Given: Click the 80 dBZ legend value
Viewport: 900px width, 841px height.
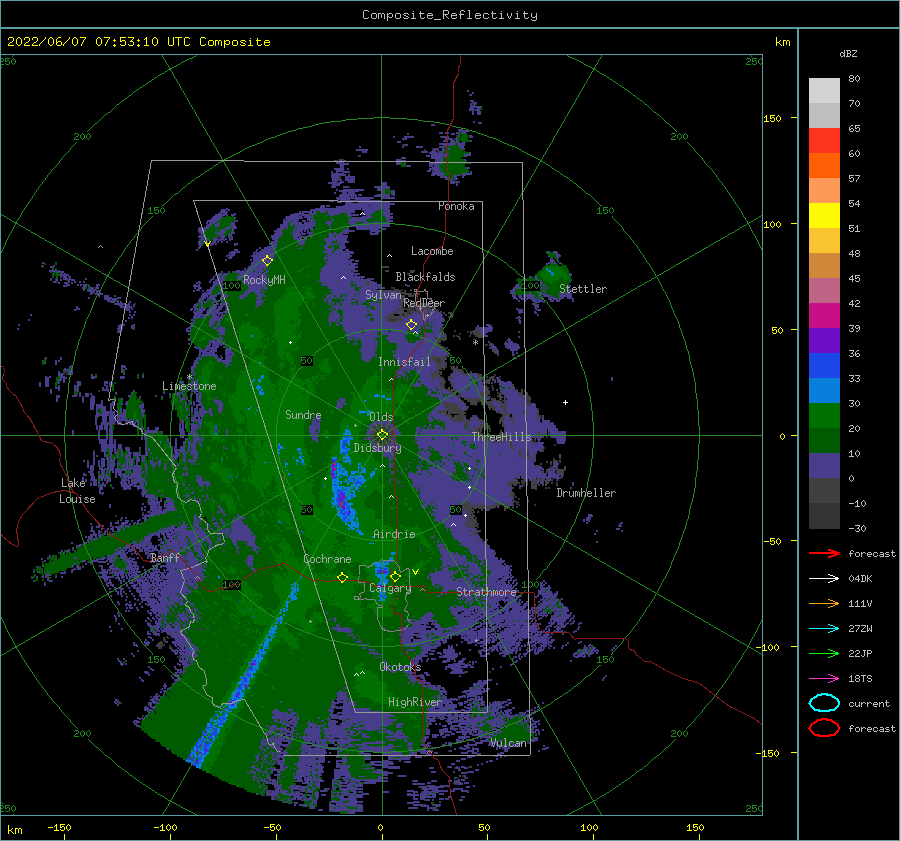Looking at the screenshot, I should point(854,79).
